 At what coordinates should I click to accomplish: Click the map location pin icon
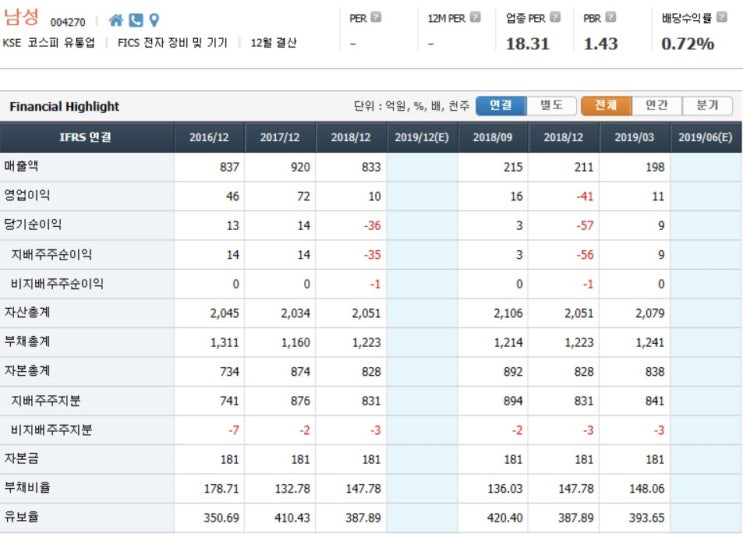(154, 20)
